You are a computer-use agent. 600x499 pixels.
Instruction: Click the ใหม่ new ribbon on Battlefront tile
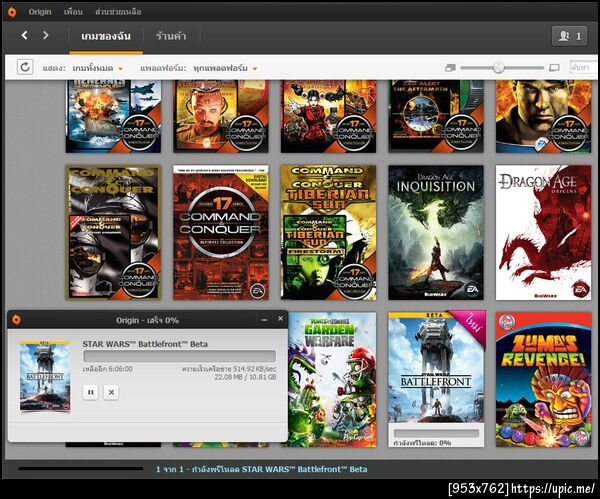[473, 324]
